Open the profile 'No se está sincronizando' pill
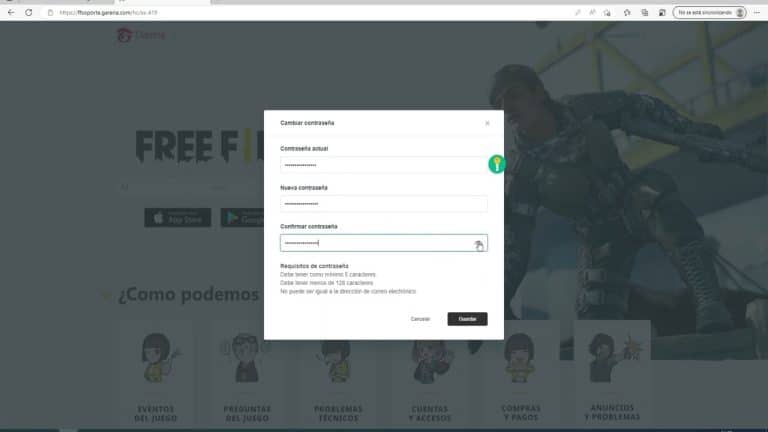 [x=710, y=13]
